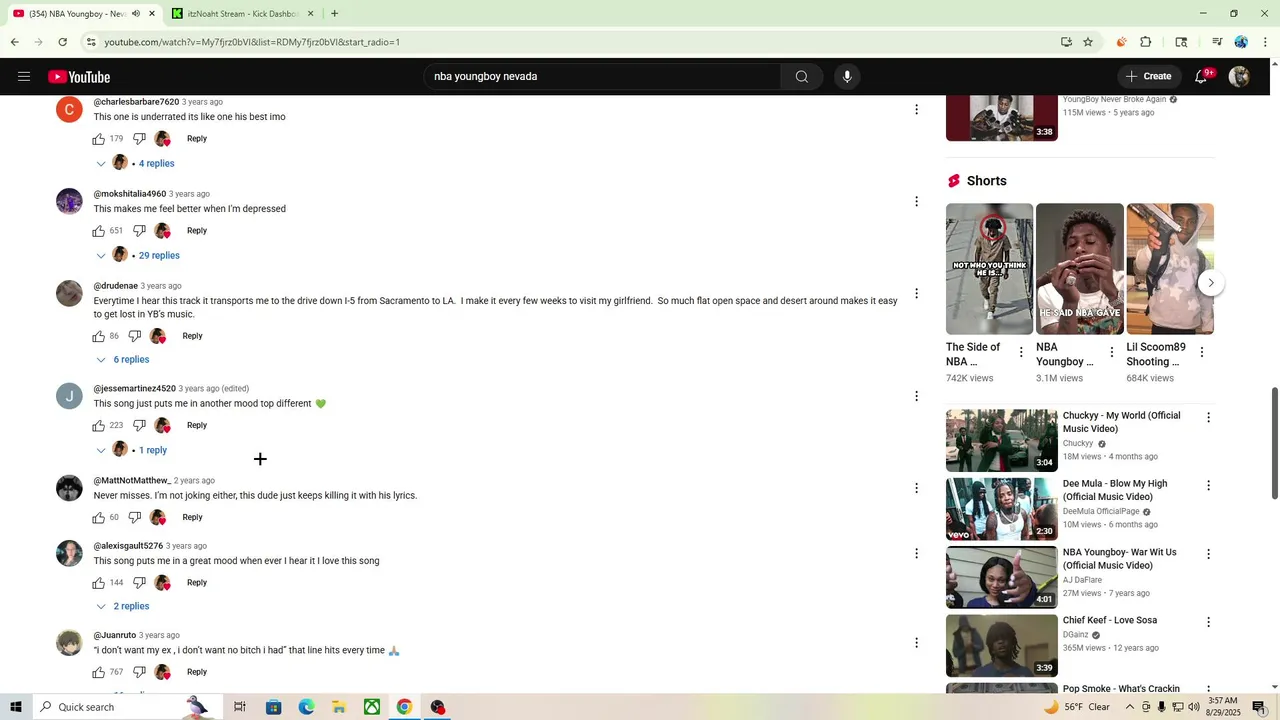Open options menu for @drudenae comment
This screenshot has height=720, width=1280.
pyautogui.click(x=916, y=294)
